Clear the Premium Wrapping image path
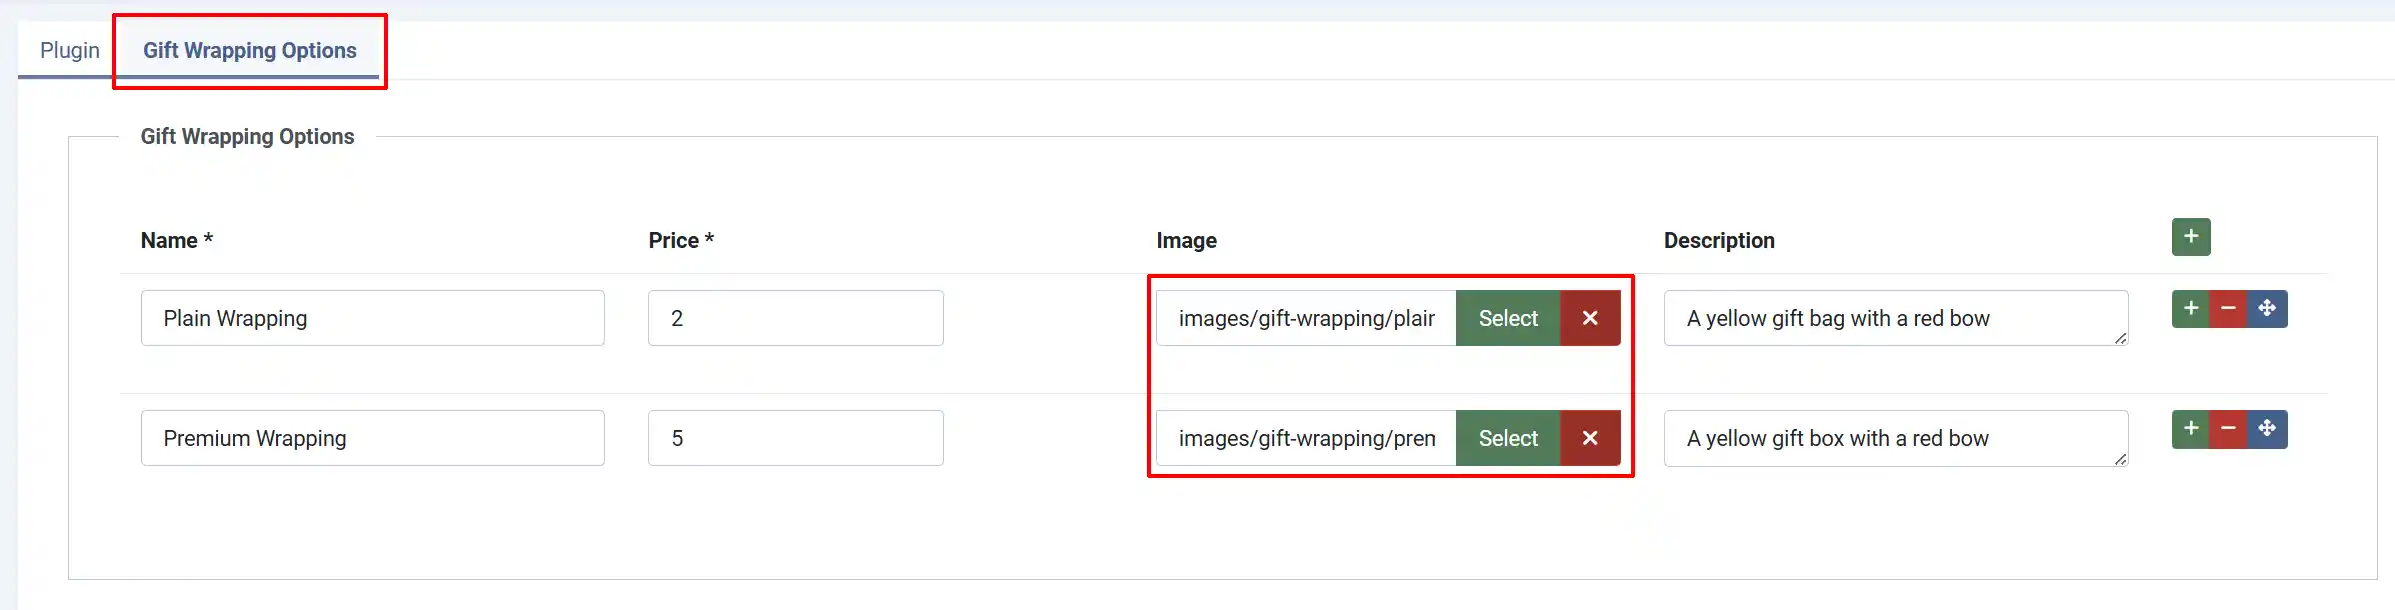 pos(1590,438)
